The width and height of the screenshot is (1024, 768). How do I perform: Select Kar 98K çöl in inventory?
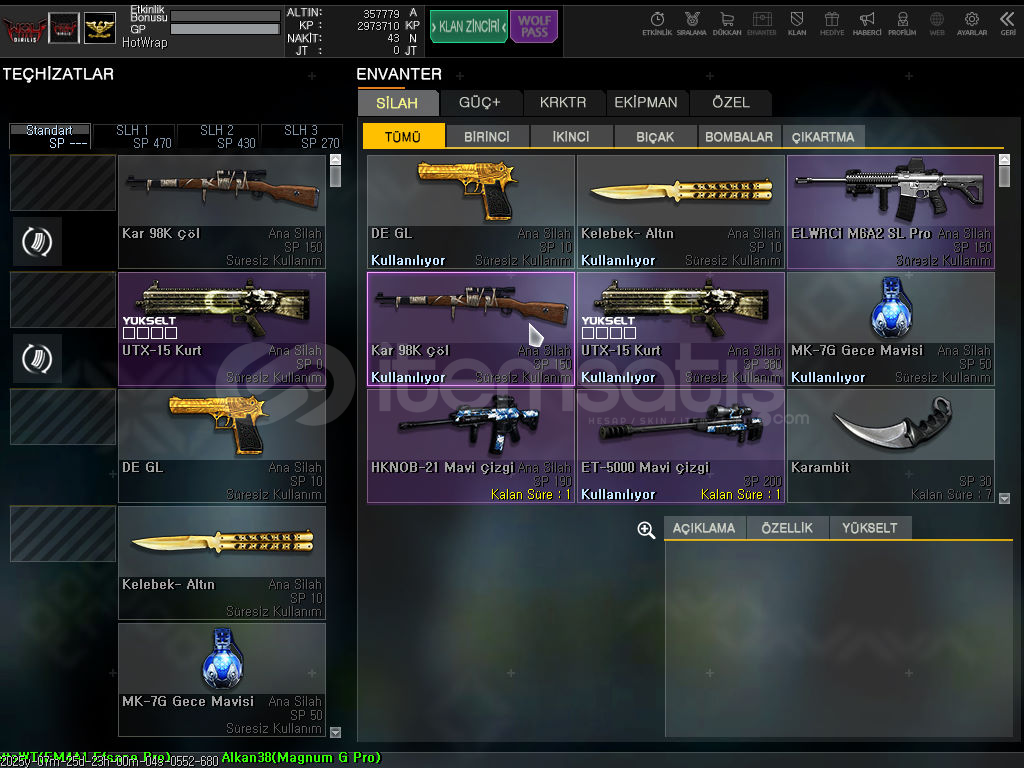471,329
